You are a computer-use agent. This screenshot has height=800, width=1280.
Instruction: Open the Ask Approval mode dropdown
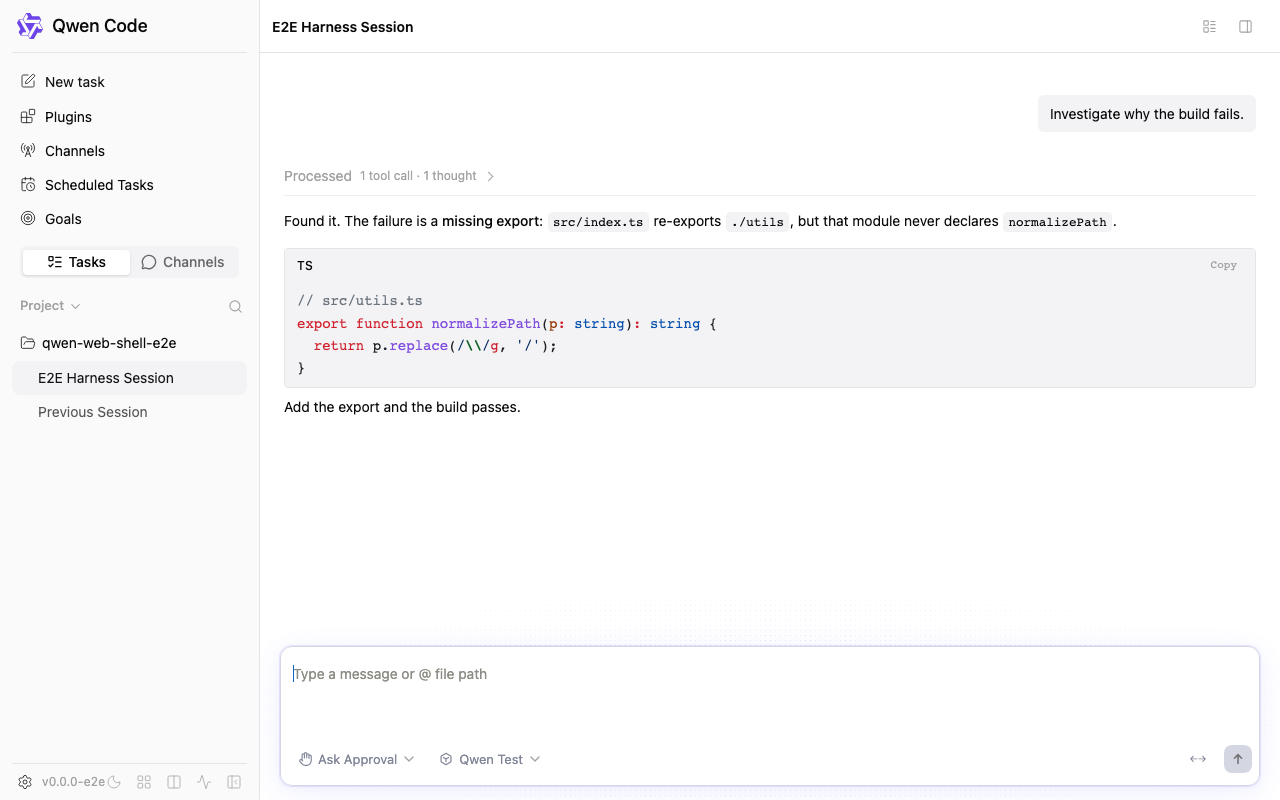pyautogui.click(x=357, y=759)
